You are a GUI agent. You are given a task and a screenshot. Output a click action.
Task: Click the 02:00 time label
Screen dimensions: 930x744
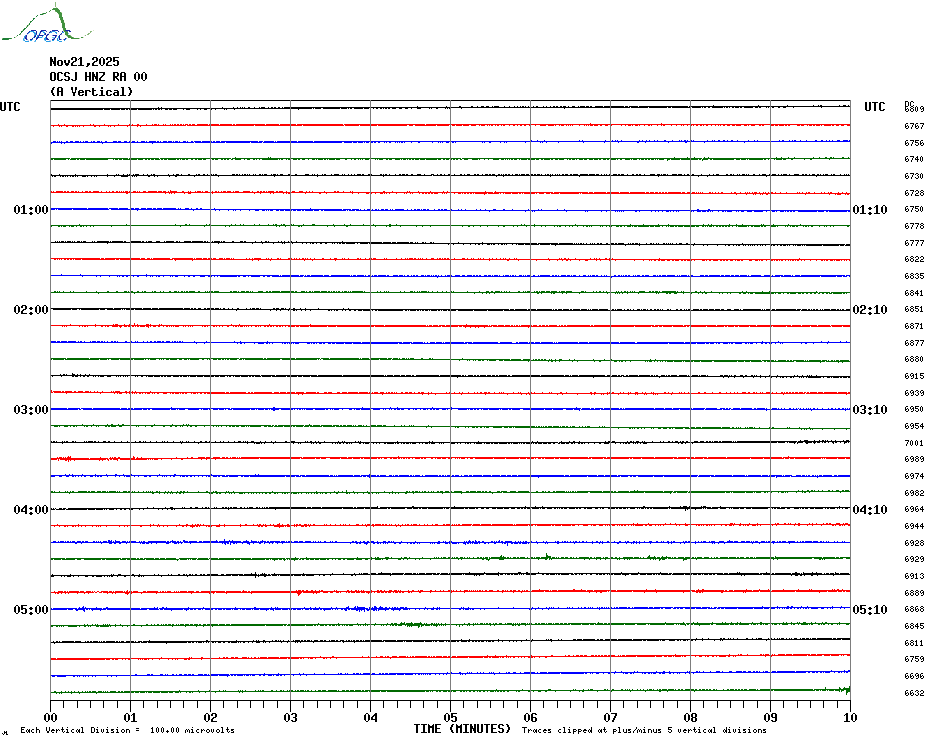31,310
